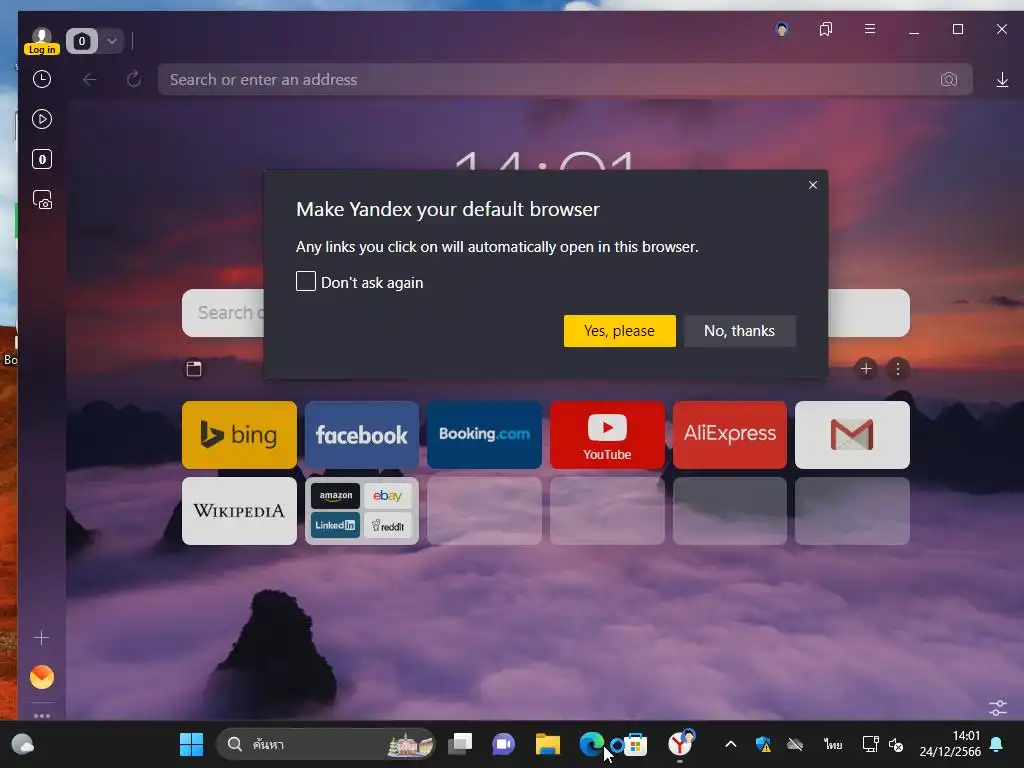
Task: Open the Chat app on taskbar
Action: (504, 744)
